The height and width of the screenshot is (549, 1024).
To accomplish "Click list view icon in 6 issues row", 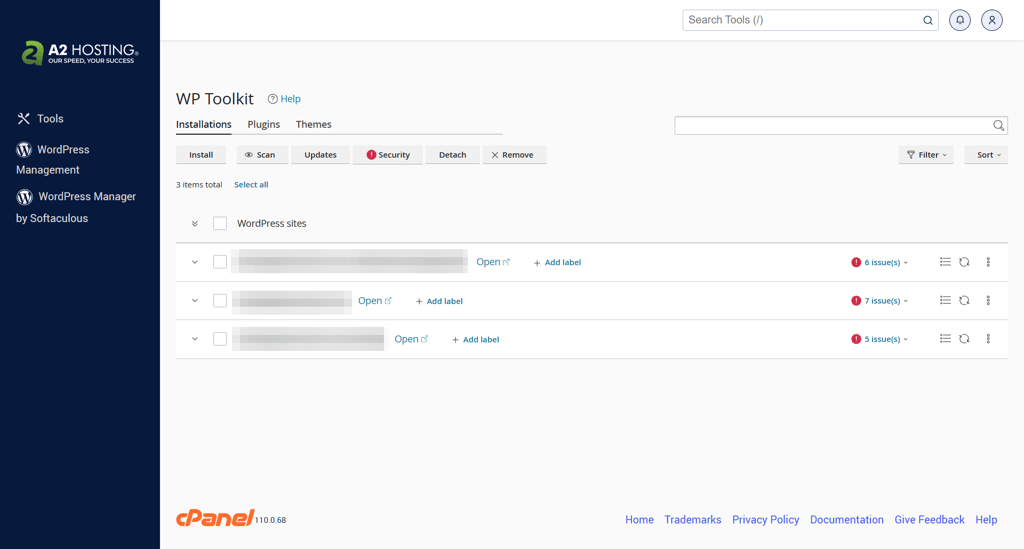I will point(945,262).
